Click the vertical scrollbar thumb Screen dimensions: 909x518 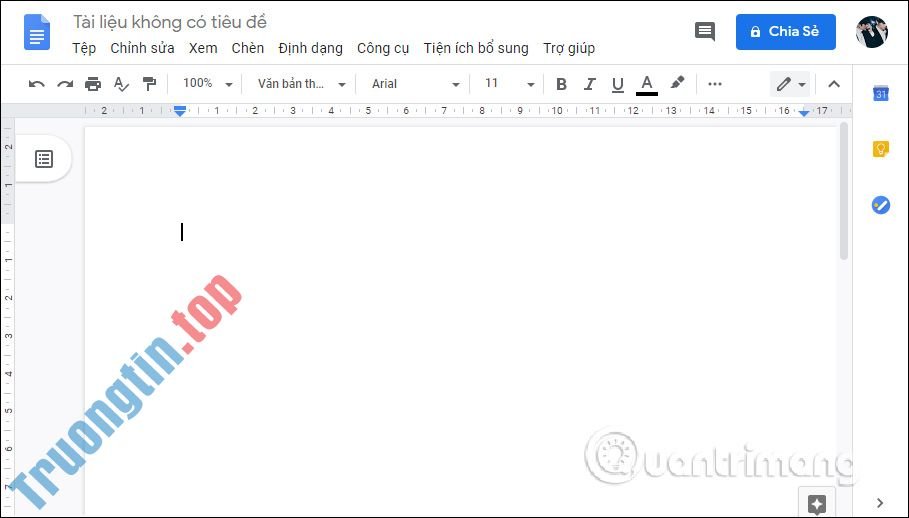[x=844, y=191]
